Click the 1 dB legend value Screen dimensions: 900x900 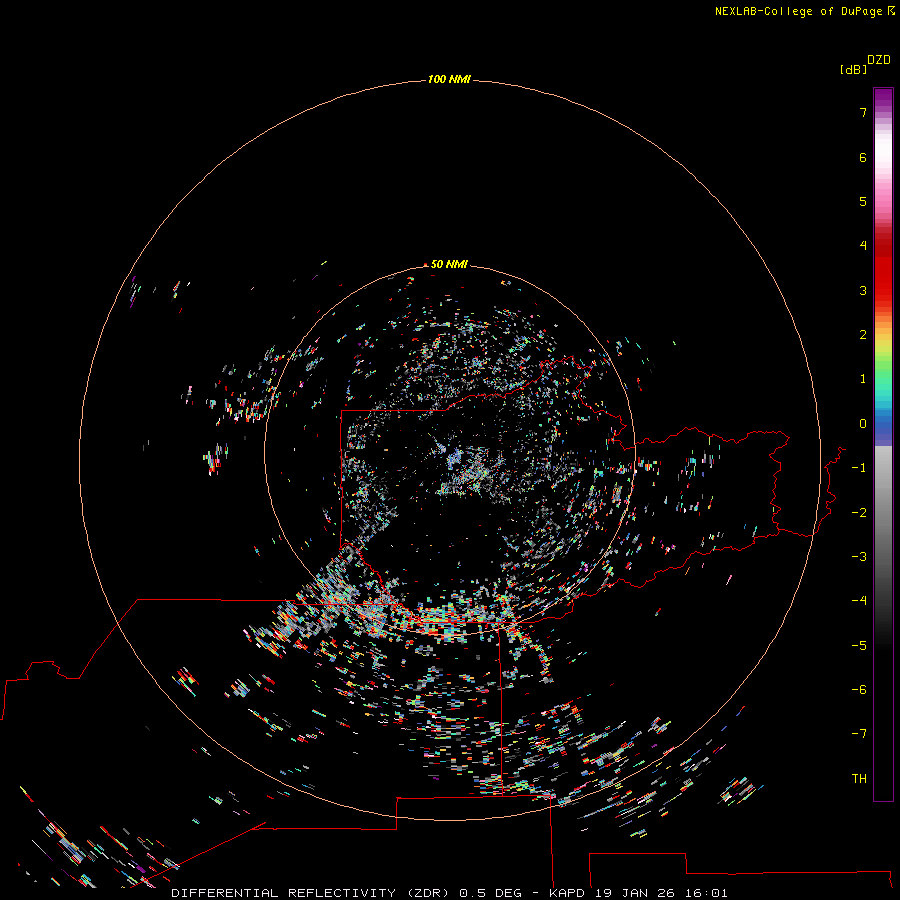point(863,379)
